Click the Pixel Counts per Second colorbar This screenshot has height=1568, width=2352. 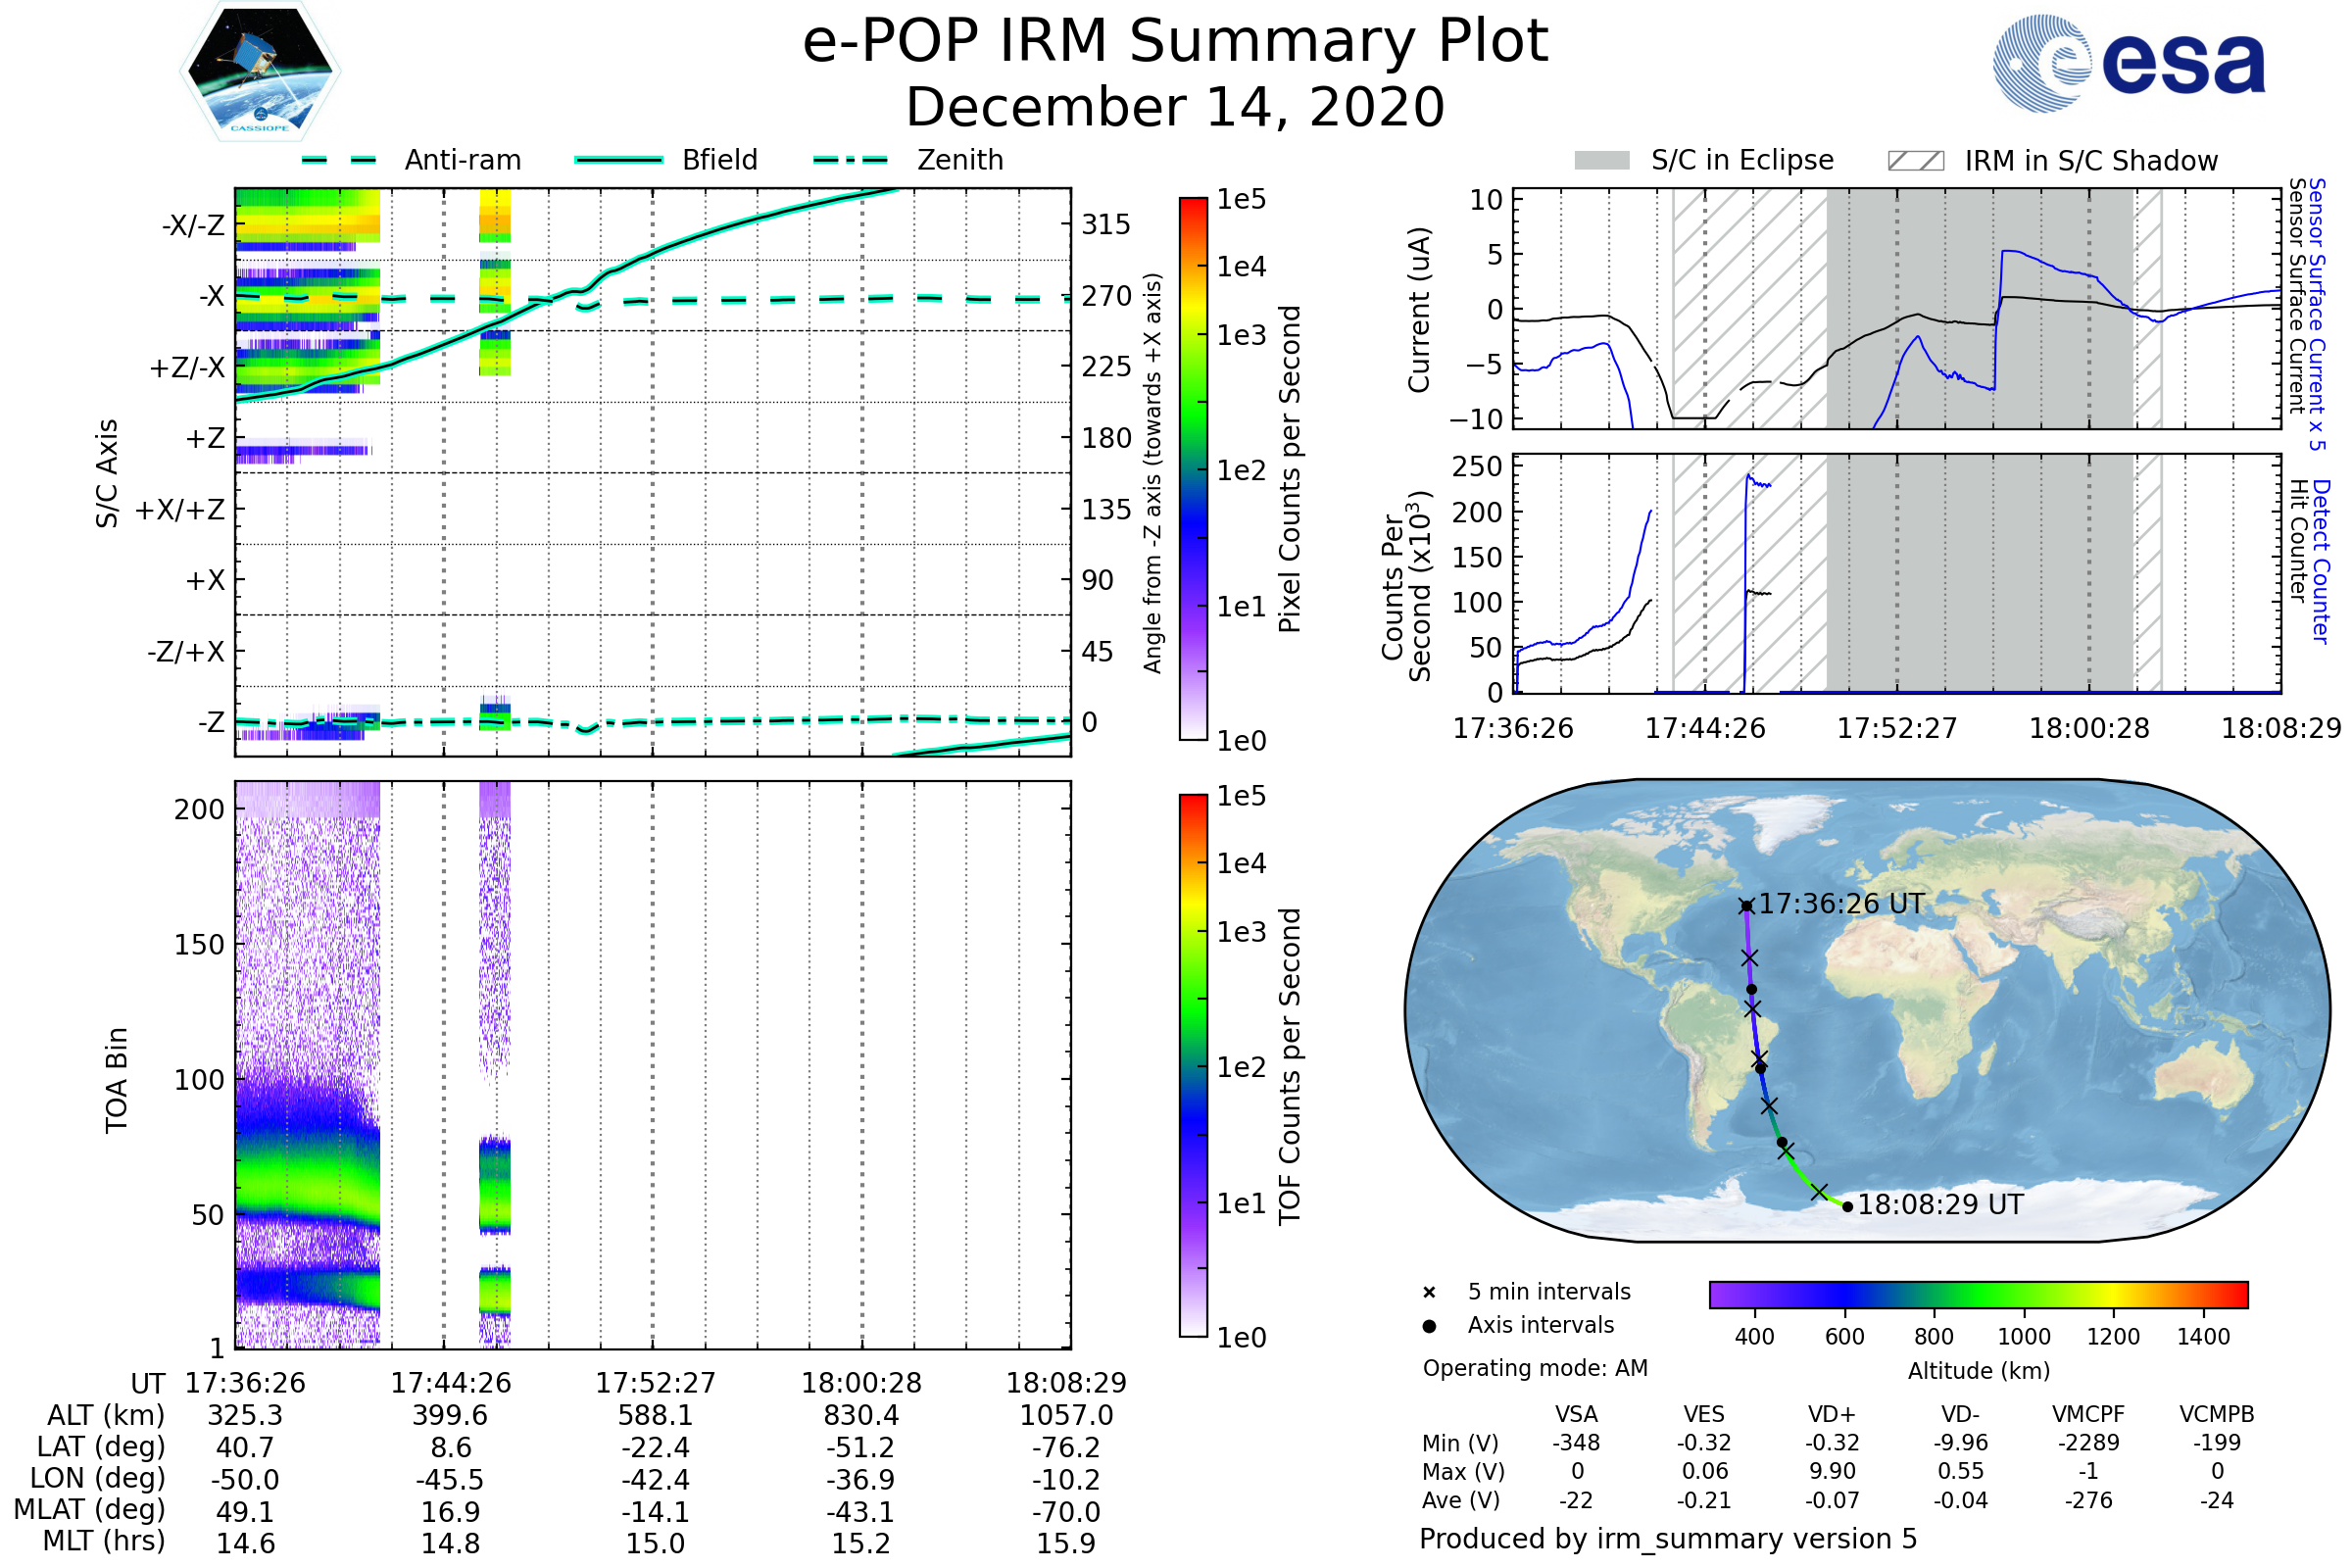click(x=1193, y=469)
